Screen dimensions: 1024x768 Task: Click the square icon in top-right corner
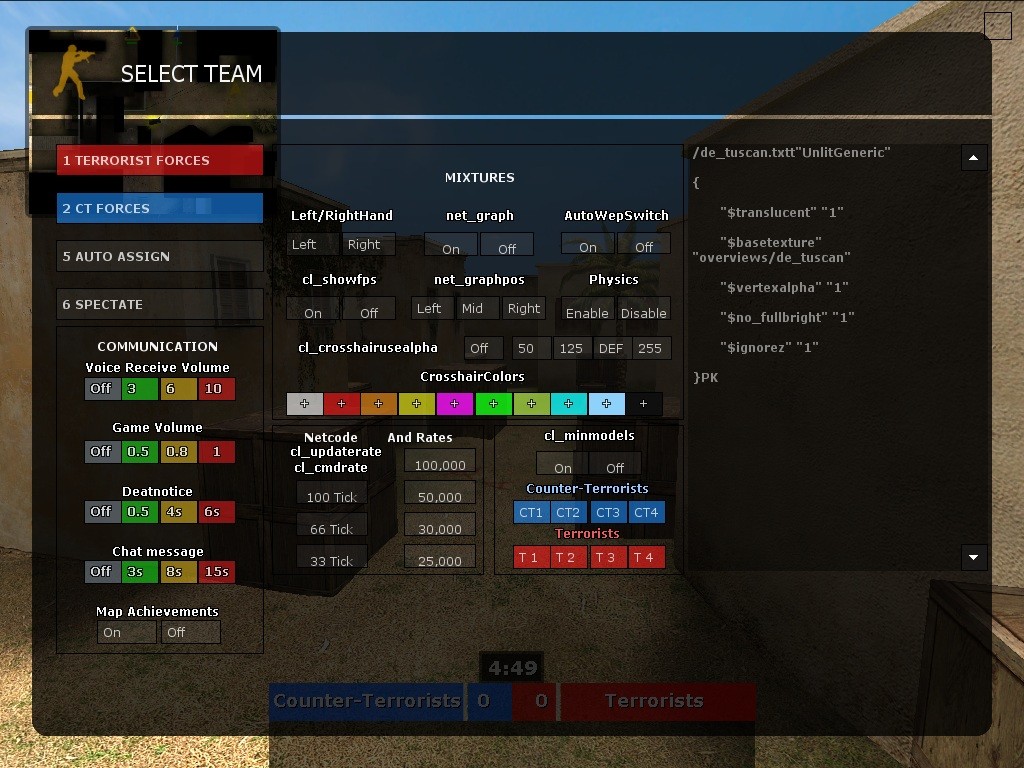click(997, 25)
